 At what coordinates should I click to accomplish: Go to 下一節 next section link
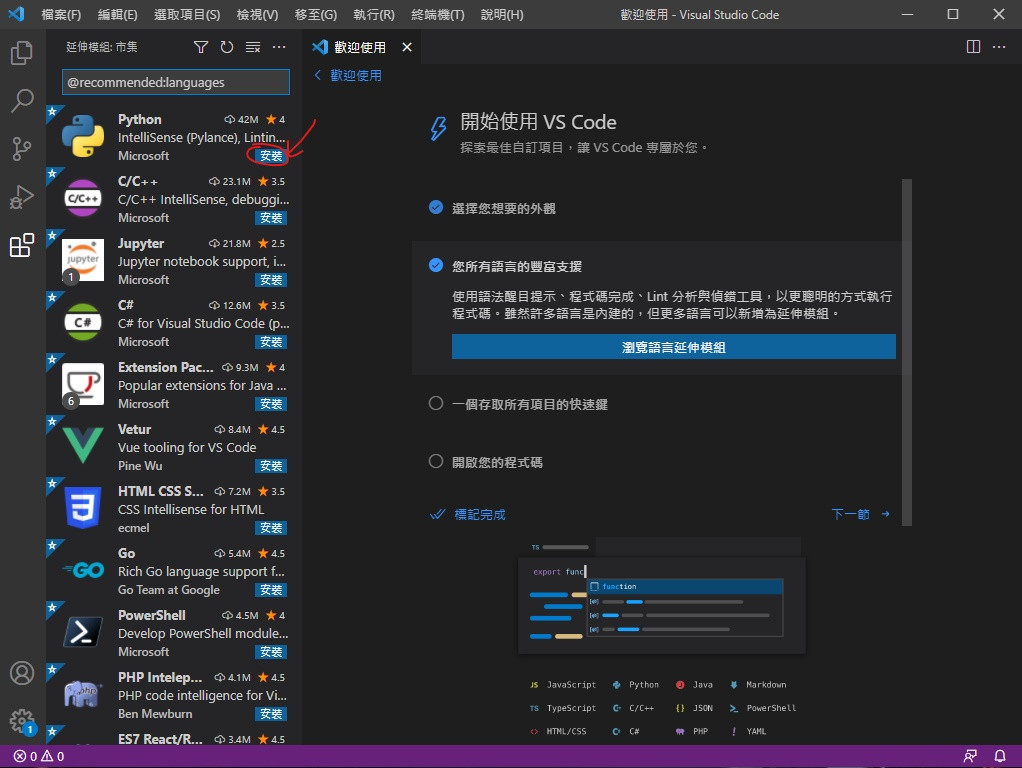860,514
